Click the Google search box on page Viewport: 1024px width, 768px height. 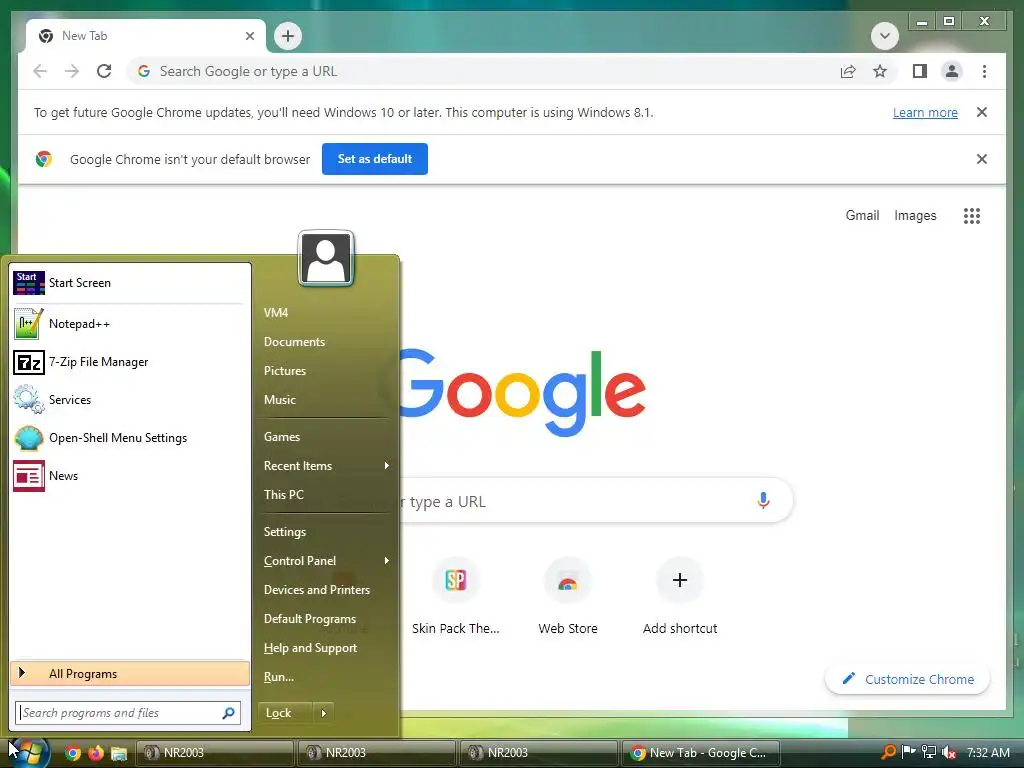point(594,501)
